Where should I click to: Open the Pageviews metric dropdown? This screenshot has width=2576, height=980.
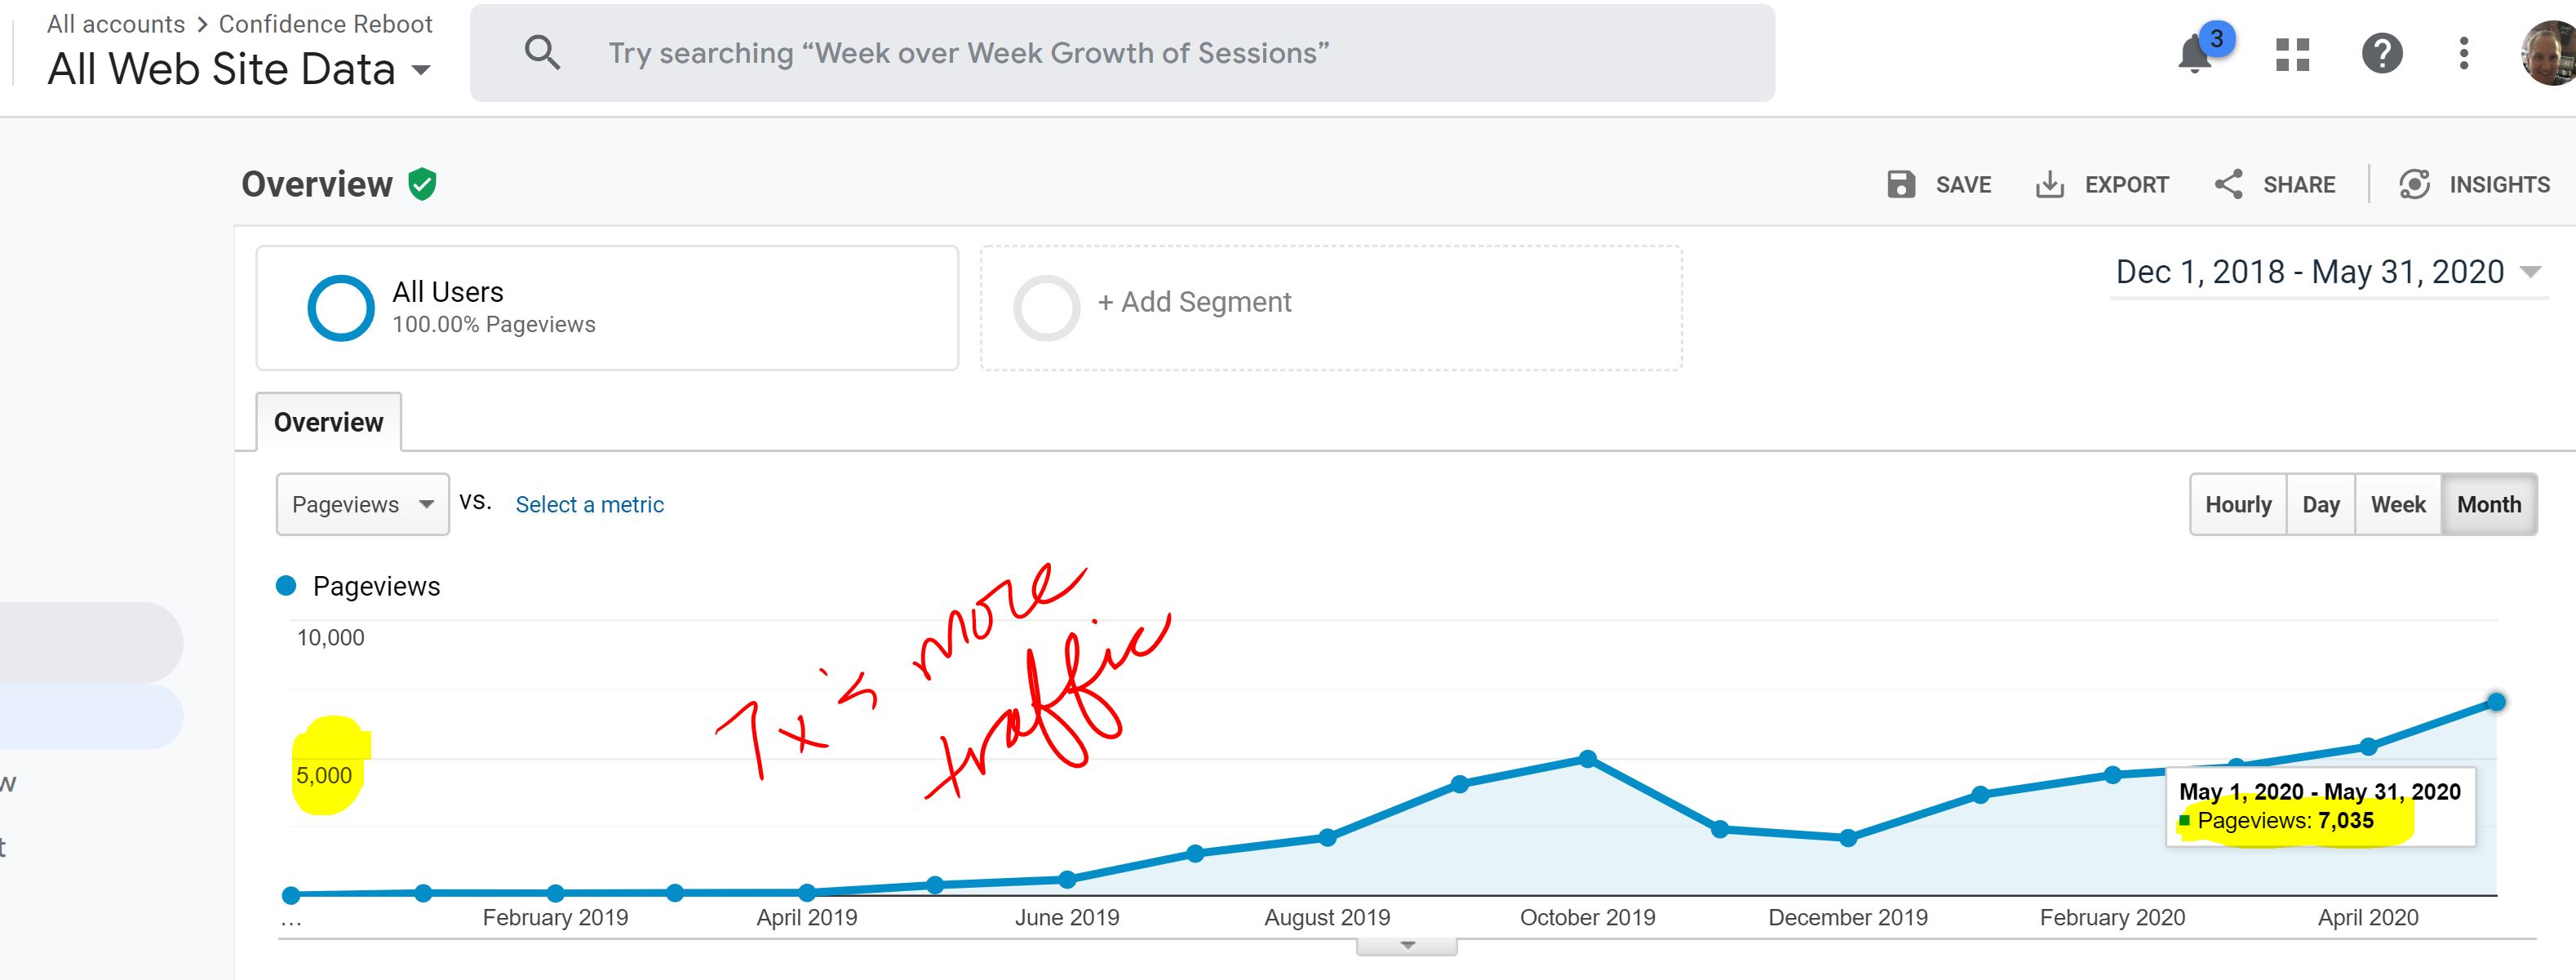pos(363,504)
